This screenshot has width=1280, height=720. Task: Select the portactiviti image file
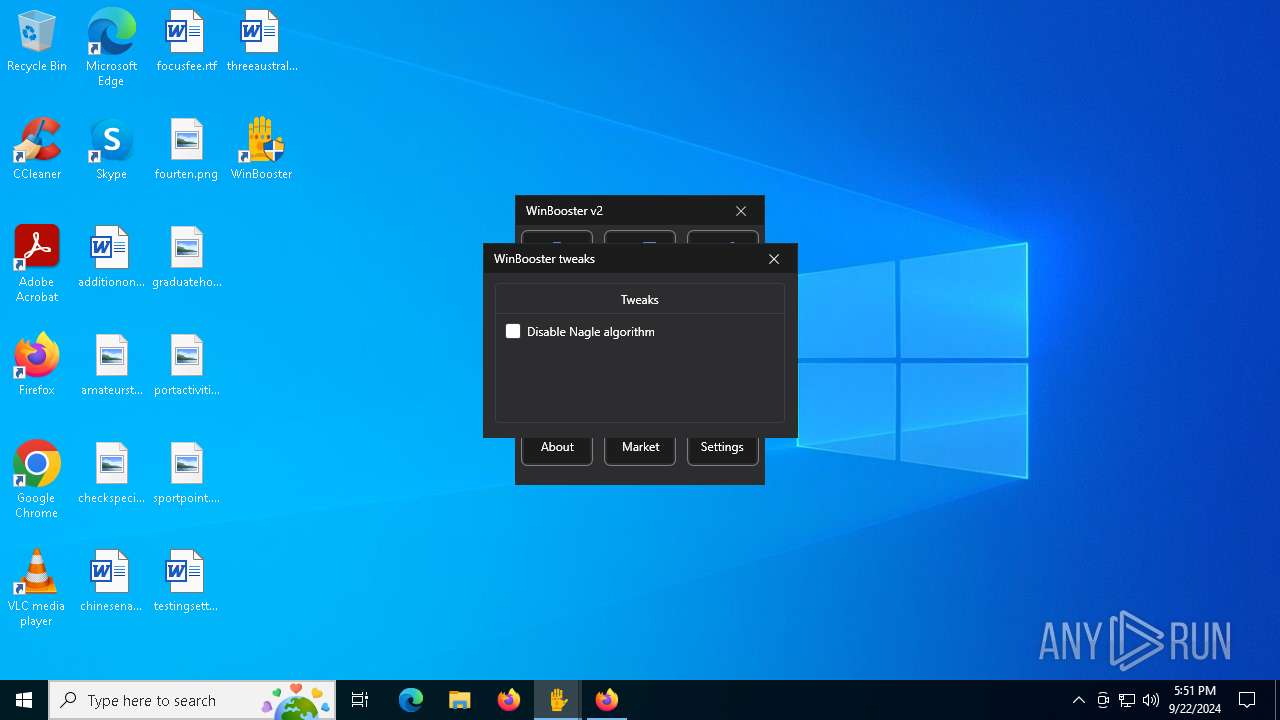[186, 366]
